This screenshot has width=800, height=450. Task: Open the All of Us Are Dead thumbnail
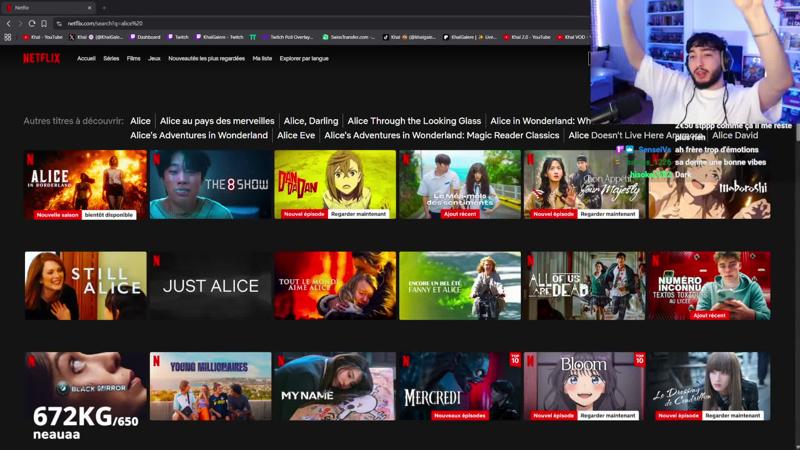(x=585, y=286)
